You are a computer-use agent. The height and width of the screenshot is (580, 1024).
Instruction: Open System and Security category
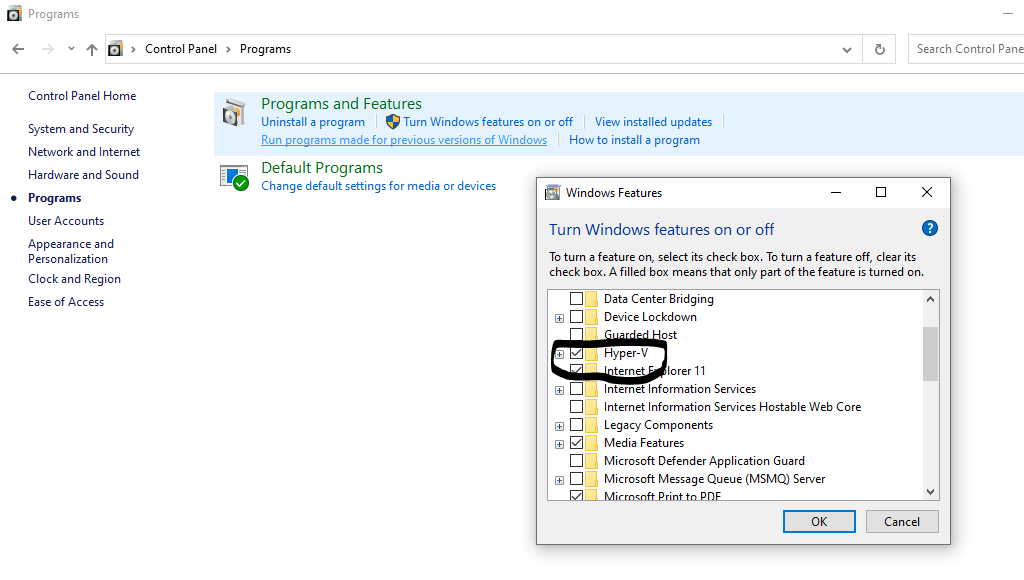[x=81, y=129]
